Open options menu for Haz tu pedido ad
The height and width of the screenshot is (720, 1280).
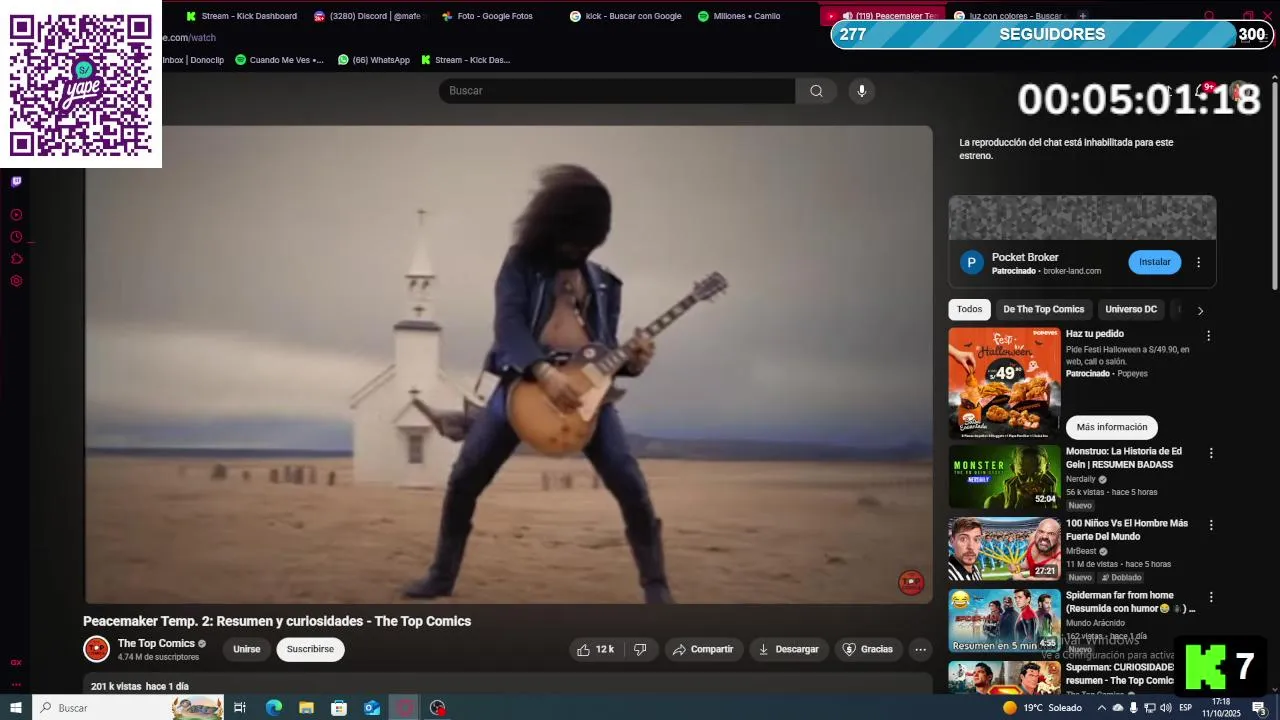point(1208,336)
